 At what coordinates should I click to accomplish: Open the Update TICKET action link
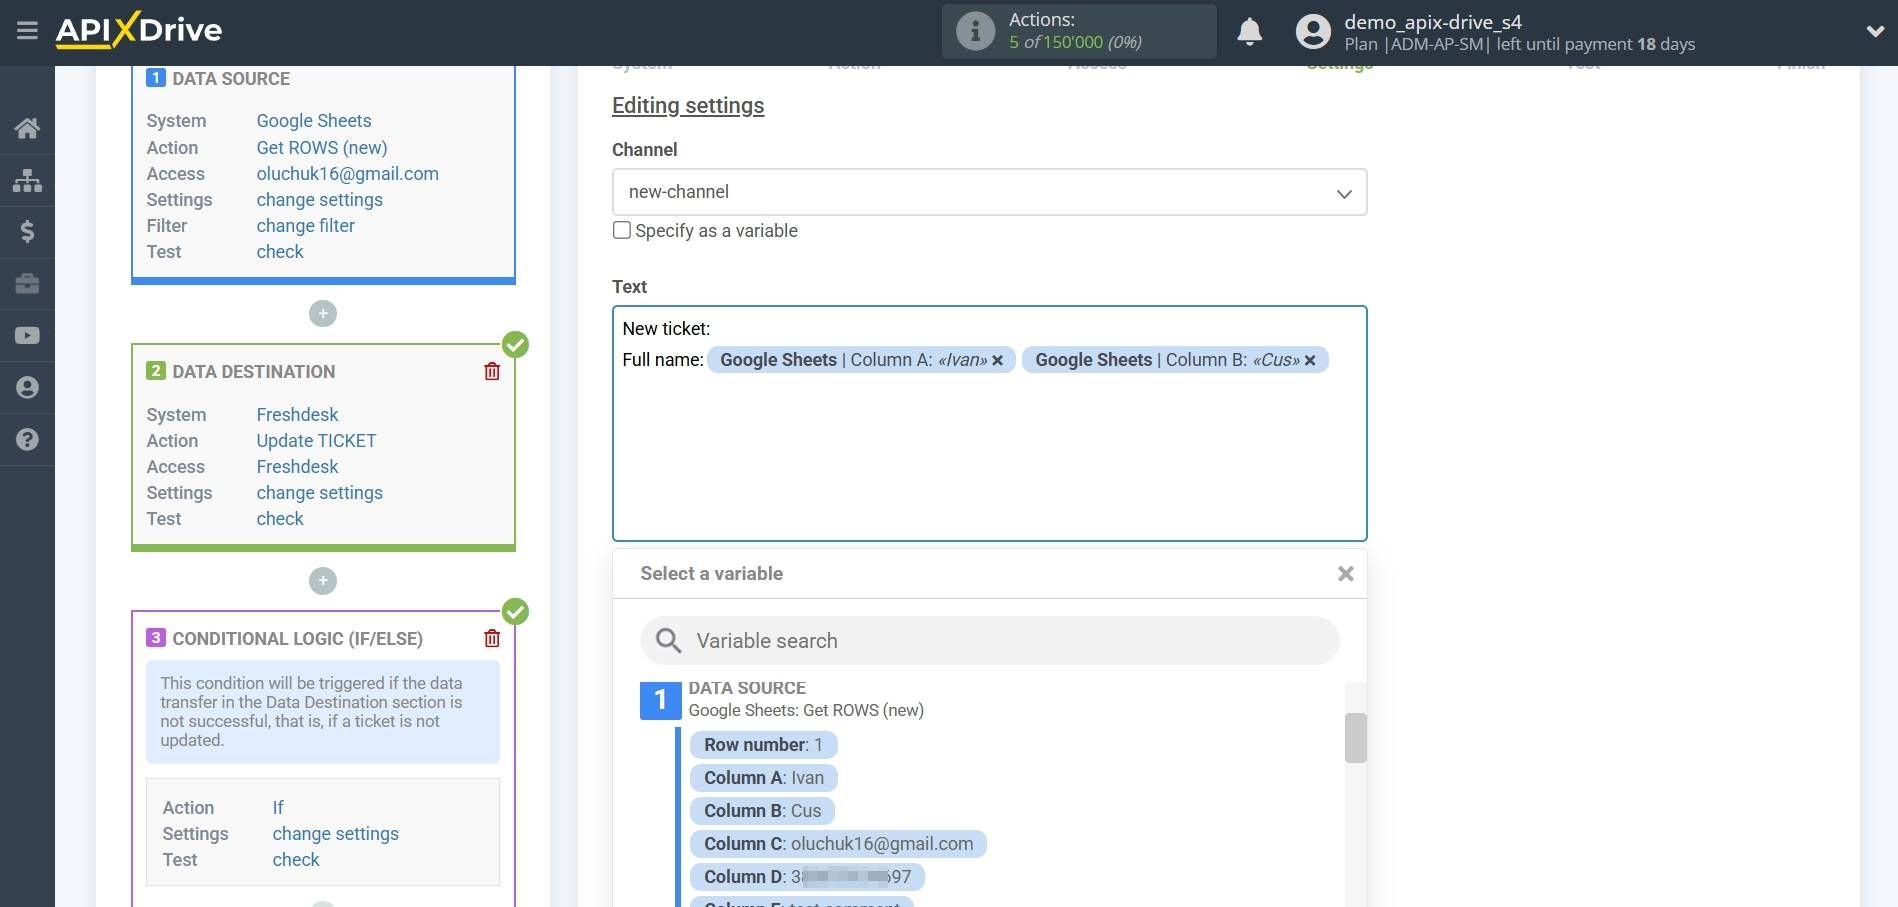tap(316, 441)
